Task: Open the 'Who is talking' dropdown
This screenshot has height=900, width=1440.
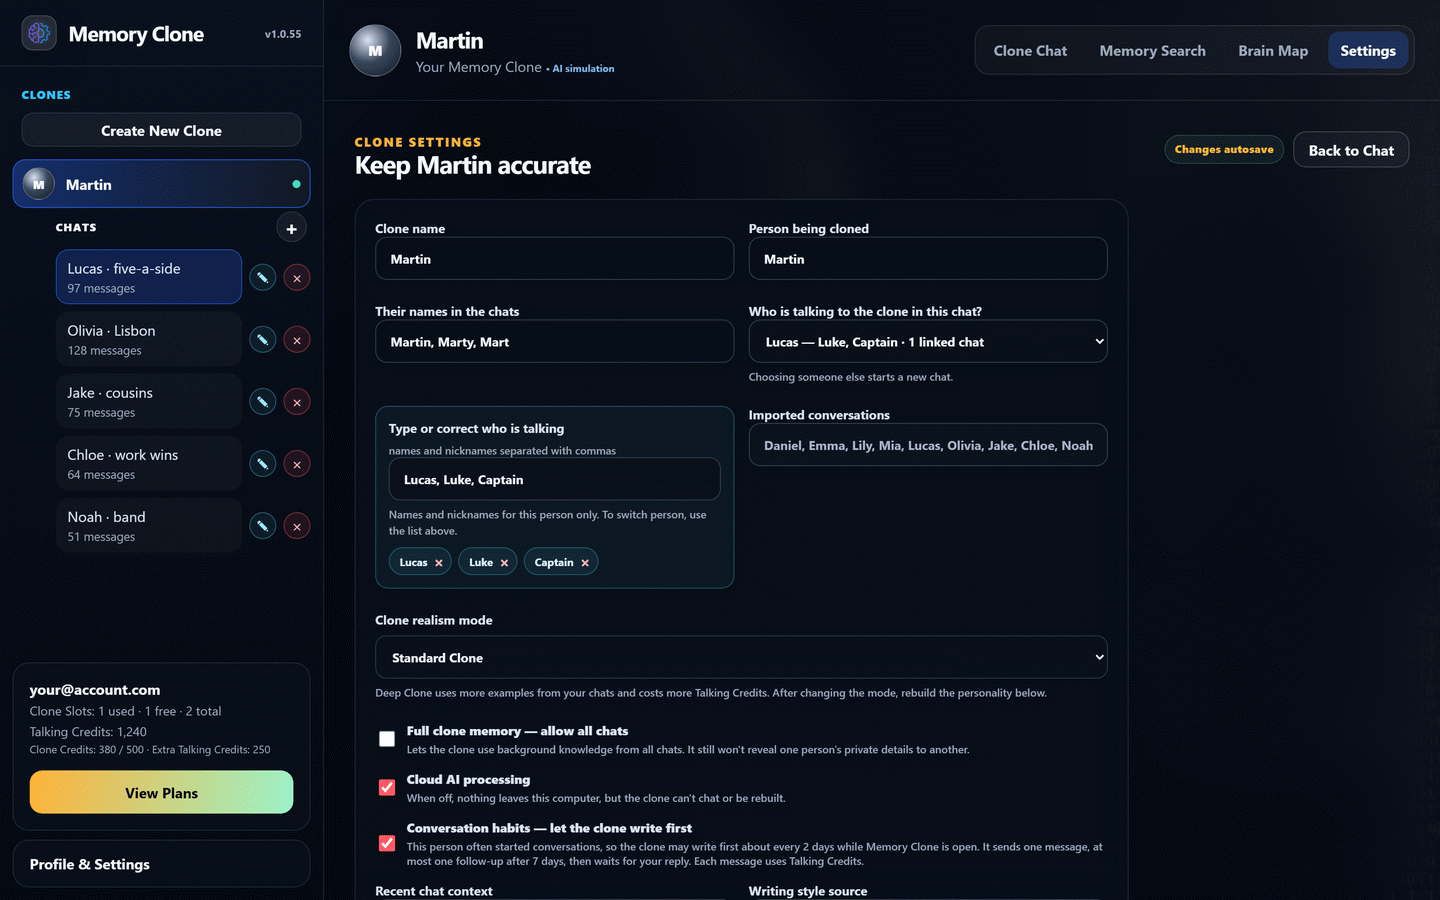Action: (928, 341)
